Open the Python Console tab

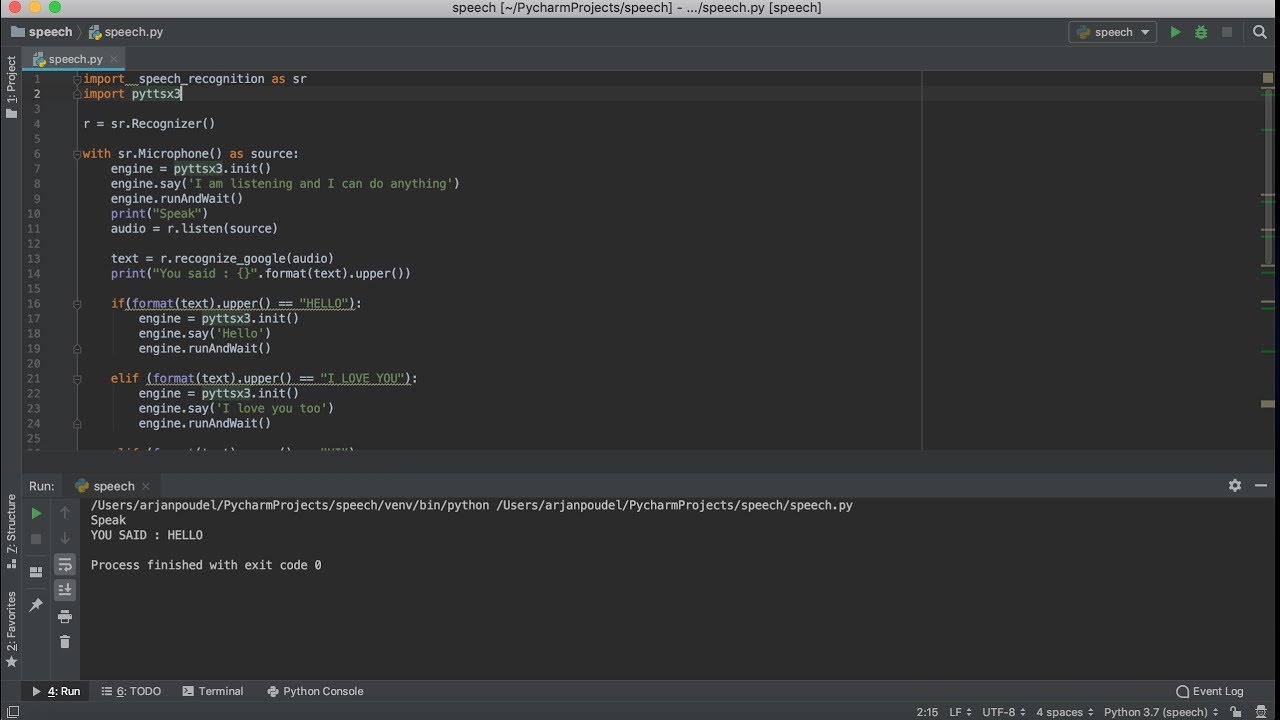point(315,691)
